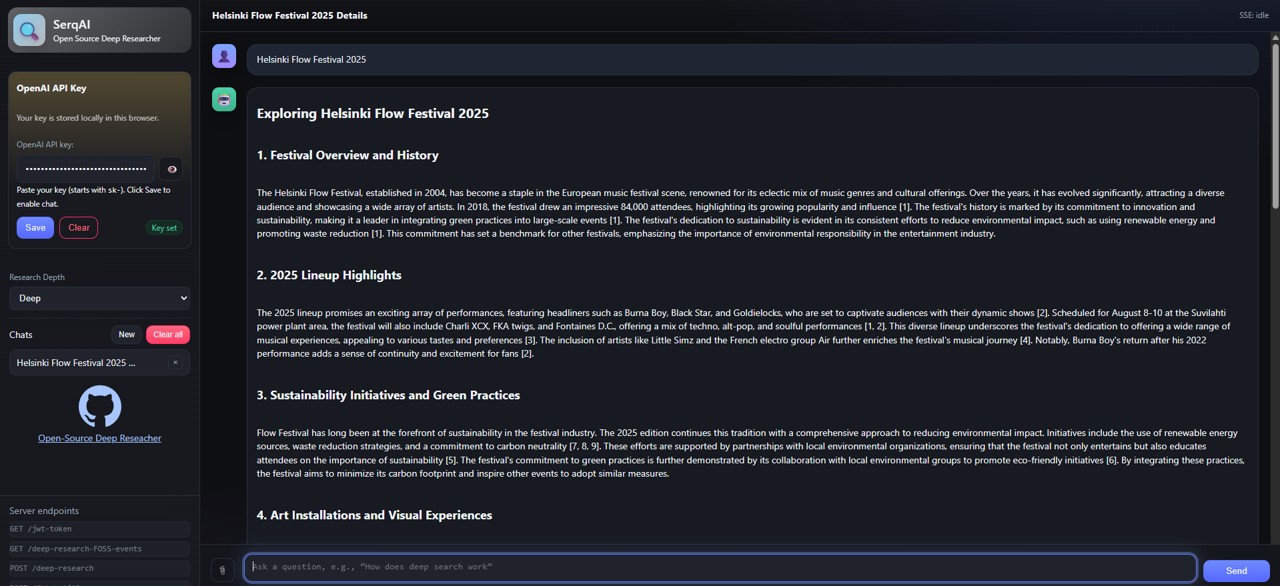This screenshot has height=586, width=1280.
Task: Toggle API key visibility with eye icon
Action: 172,169
